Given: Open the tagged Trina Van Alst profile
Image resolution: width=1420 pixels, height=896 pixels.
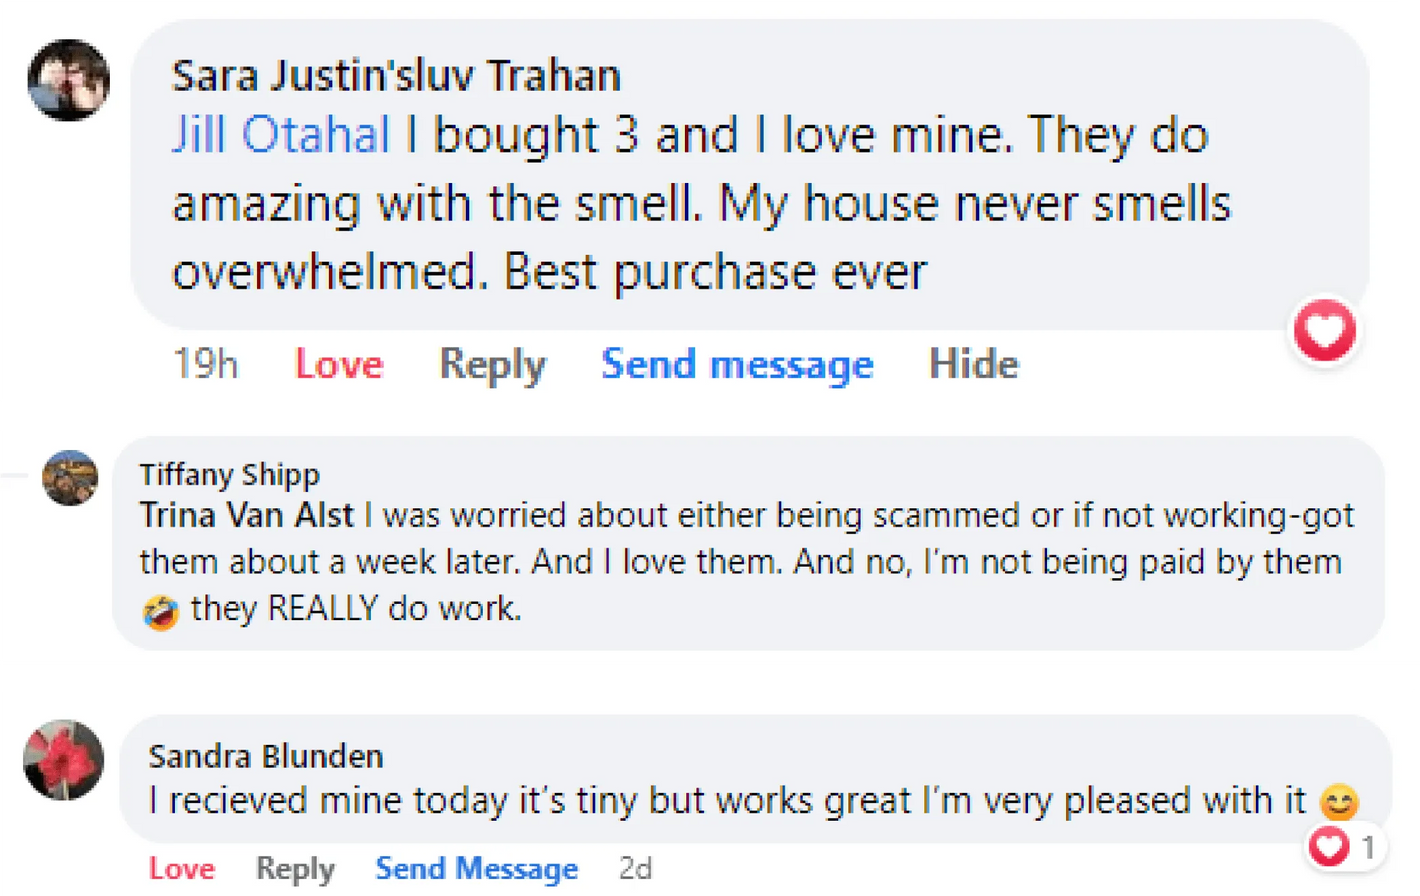Looking at the screenshot, I should pos(247,515).
